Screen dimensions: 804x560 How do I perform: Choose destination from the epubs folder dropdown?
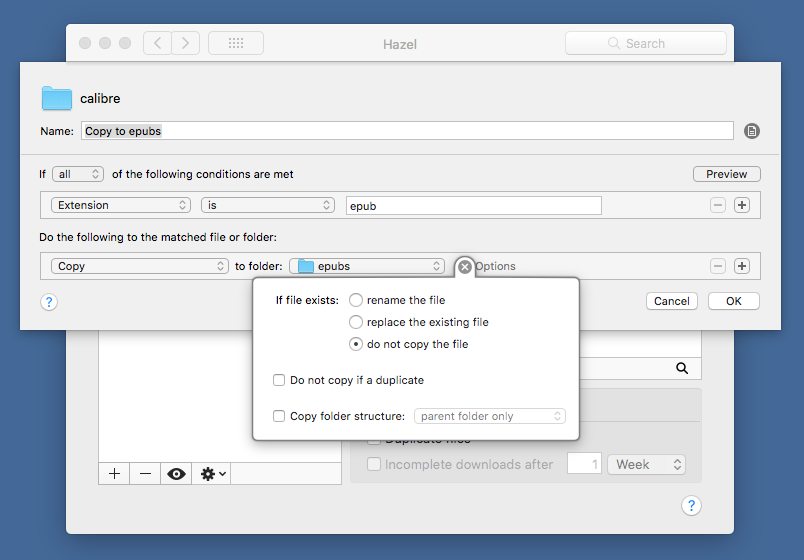[368, 266]
